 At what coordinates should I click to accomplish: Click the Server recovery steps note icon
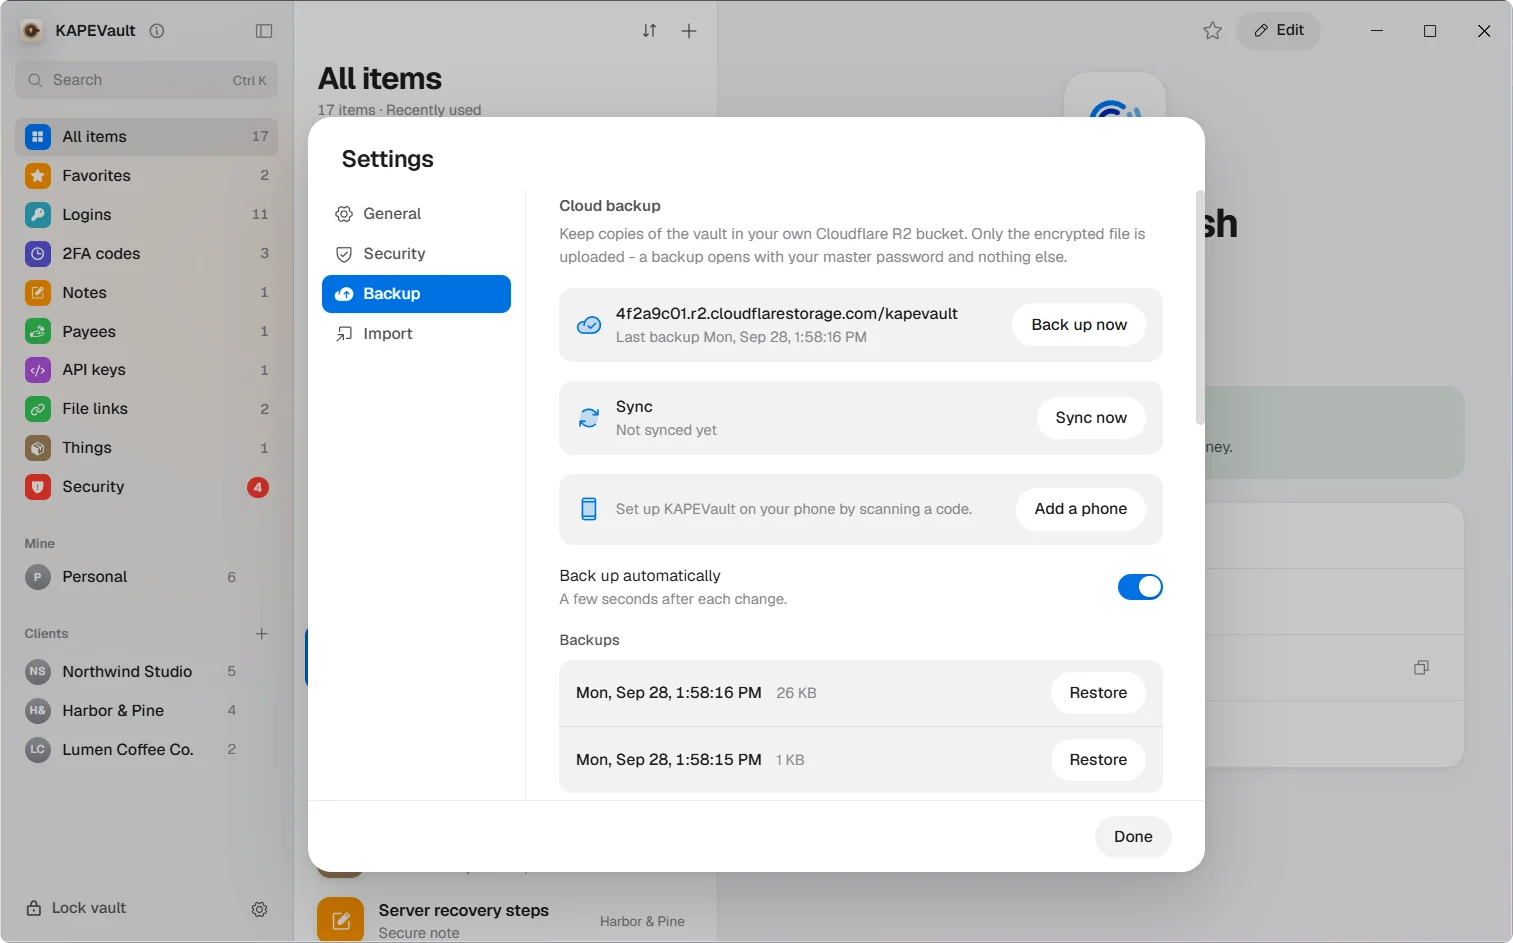click(341, 920)
